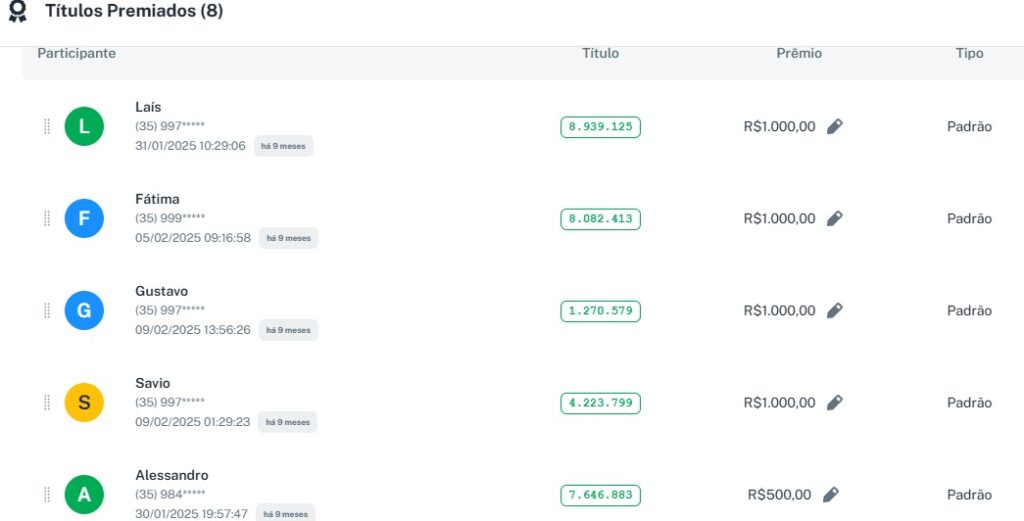Click the Prêmio column header
The width and height of the screenshot is (1024, 521).
799,53
